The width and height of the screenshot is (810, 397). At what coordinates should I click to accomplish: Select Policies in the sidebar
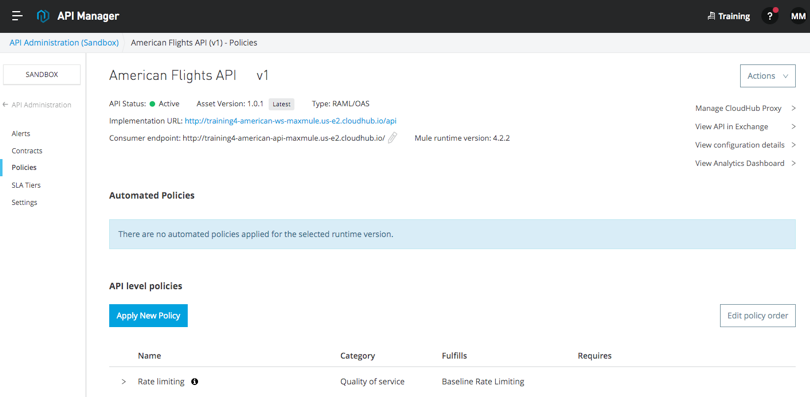(x=24, y=167)
